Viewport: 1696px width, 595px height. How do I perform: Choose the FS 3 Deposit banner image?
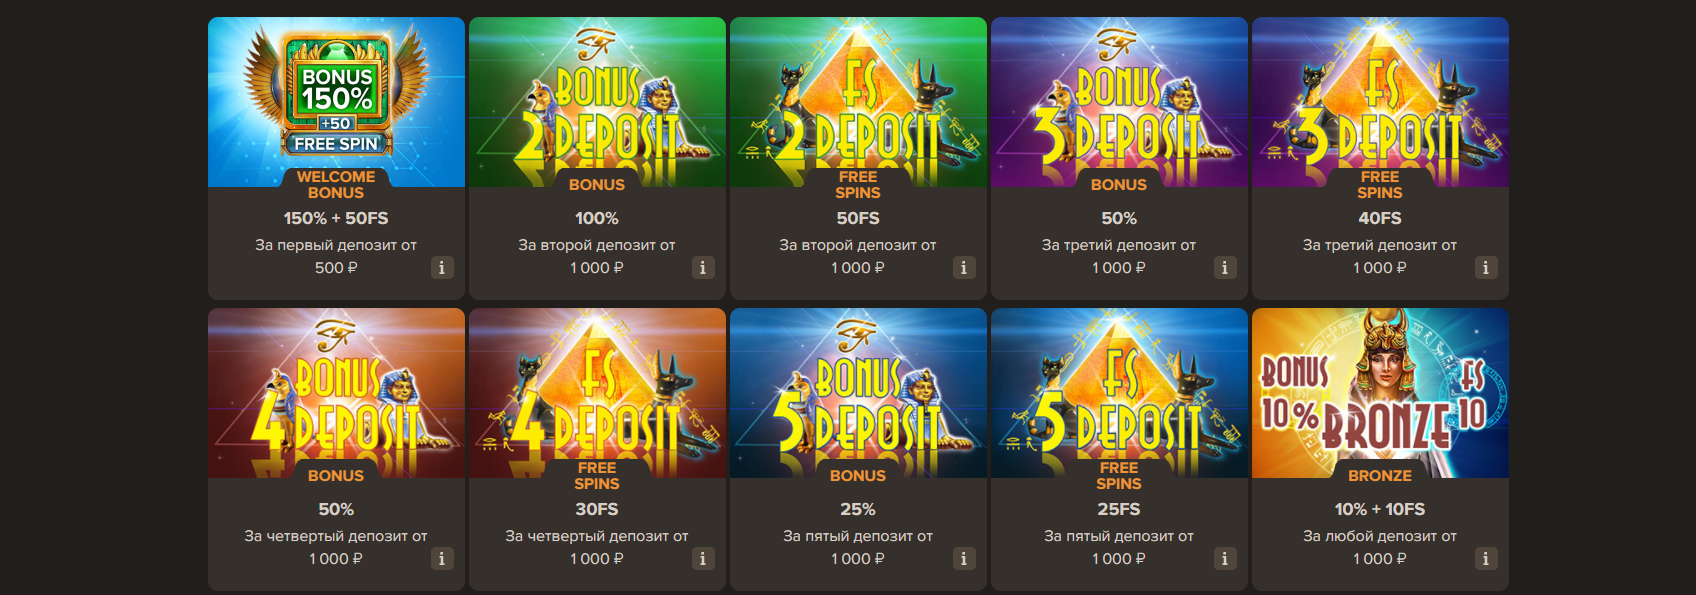(1380, 102)
